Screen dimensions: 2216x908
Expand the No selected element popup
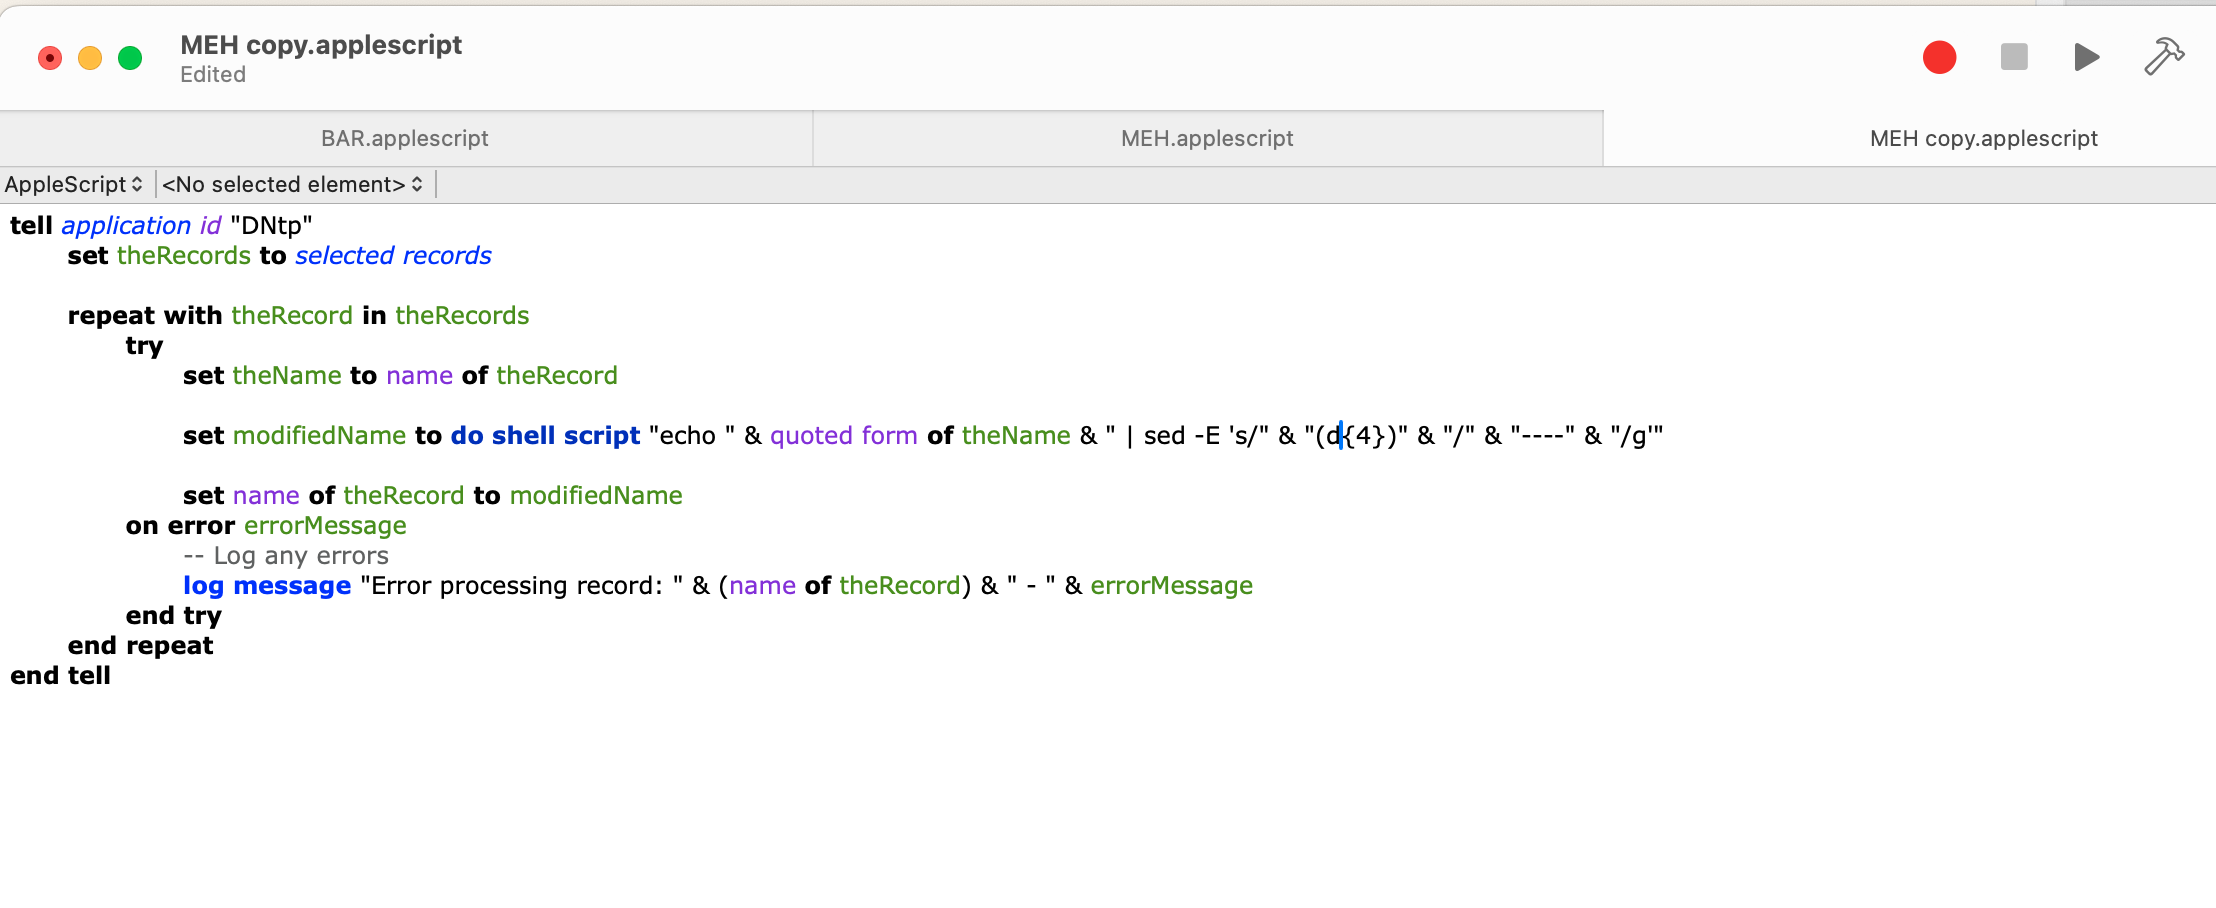292,184
